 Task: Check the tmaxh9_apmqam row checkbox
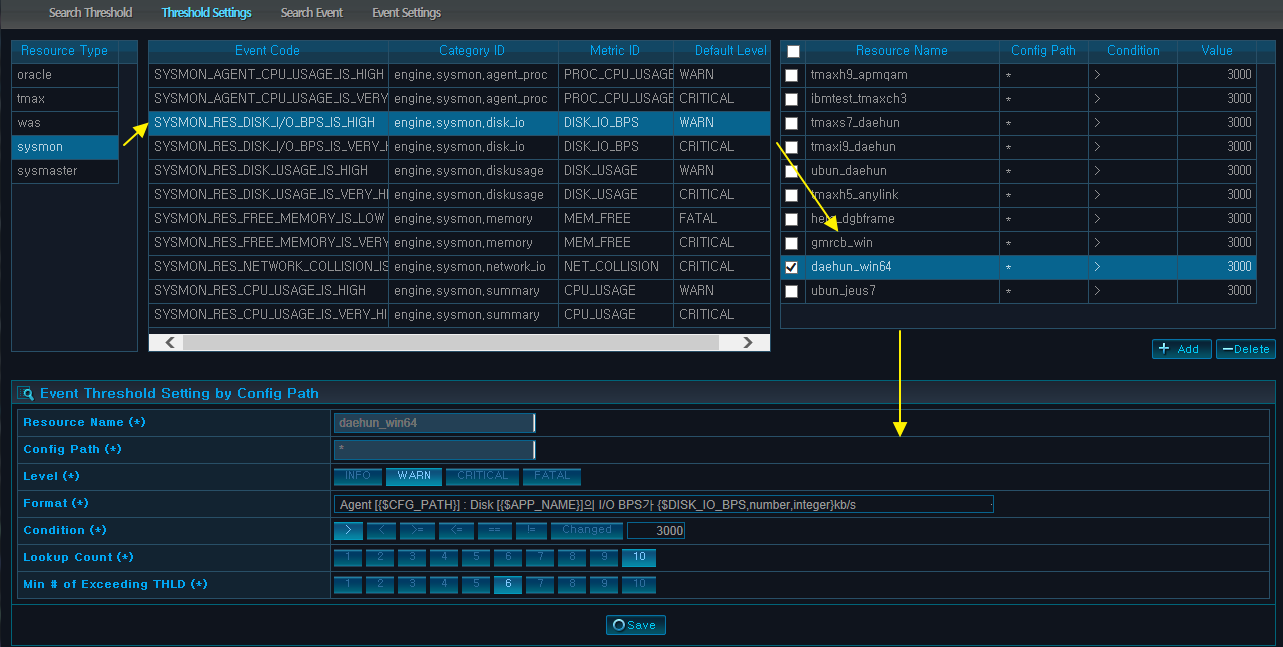[x=792, y=75]
